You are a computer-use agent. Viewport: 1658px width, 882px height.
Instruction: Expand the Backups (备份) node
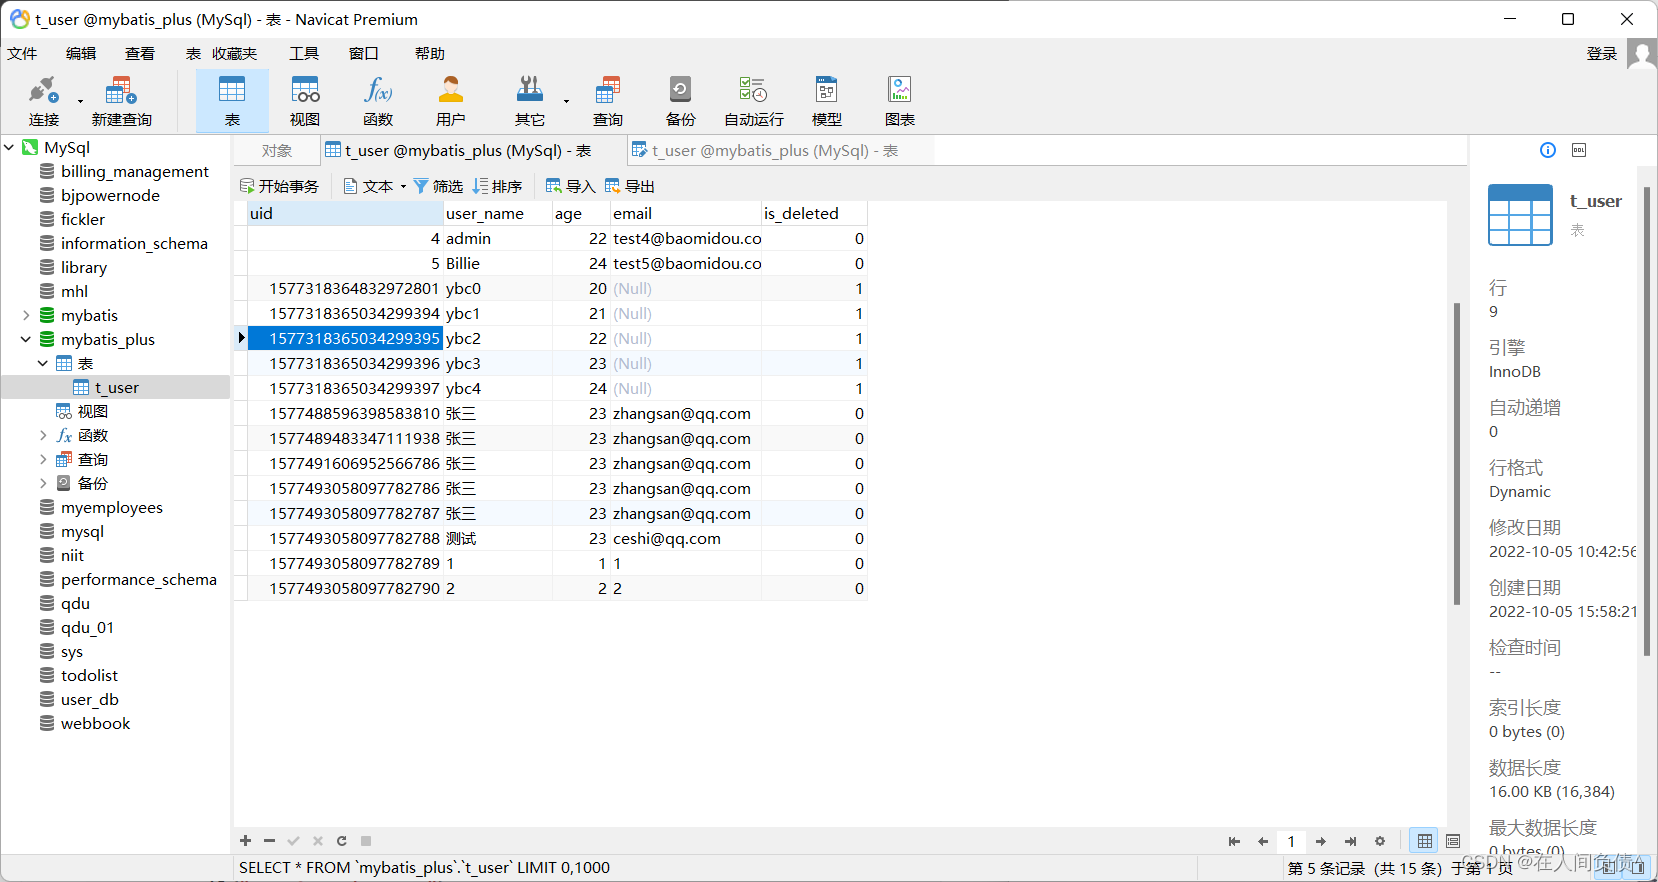click(43, 483)
